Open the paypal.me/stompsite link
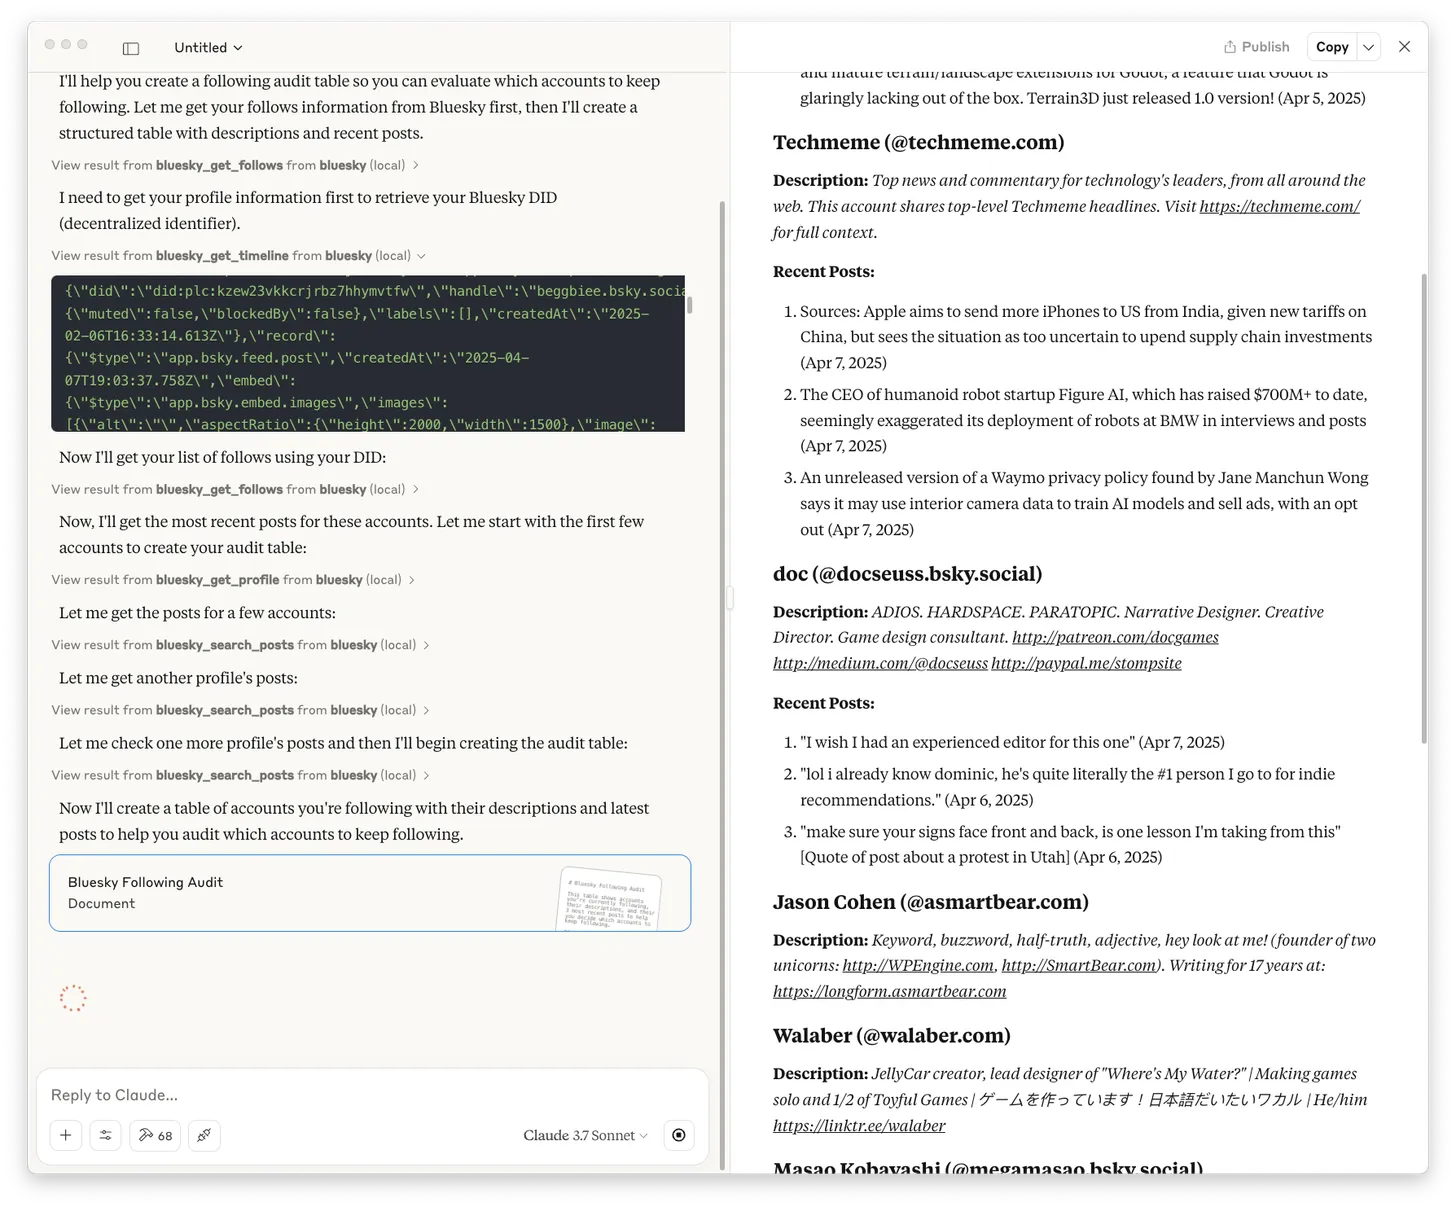 (1086, 663)
